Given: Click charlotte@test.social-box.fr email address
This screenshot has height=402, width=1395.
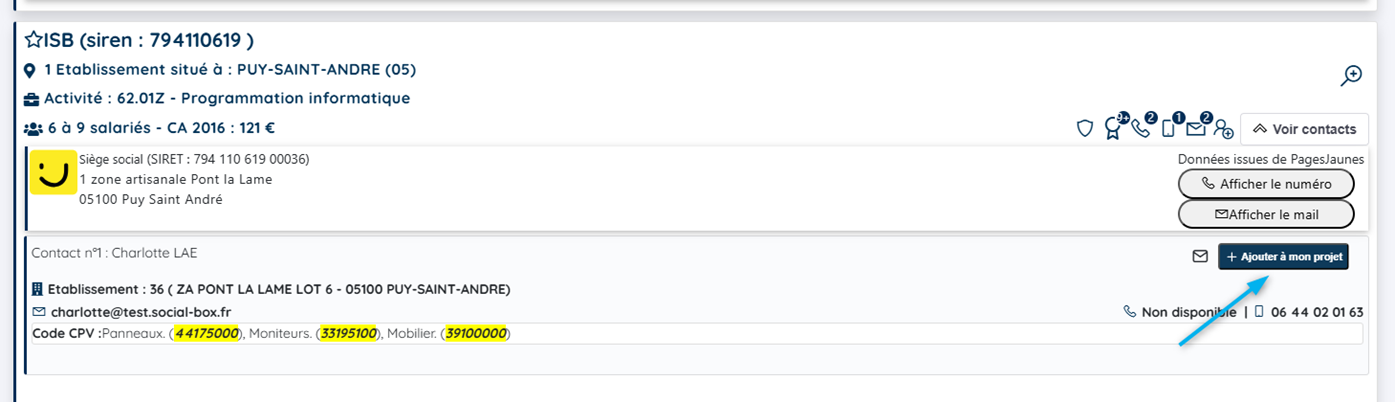Looking at the screenshot, I should (x=141, y=312).
